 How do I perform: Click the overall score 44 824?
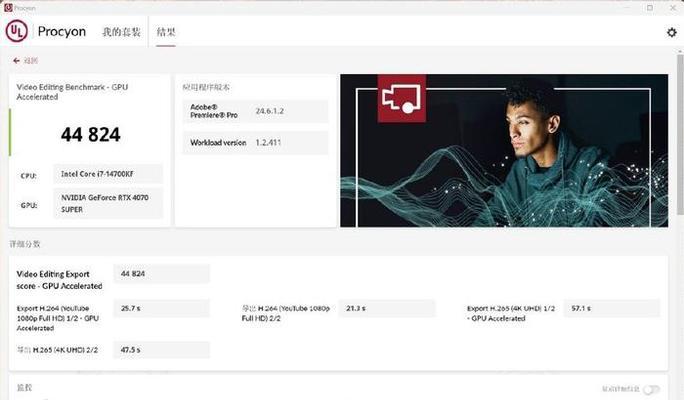tap(91, 134)
